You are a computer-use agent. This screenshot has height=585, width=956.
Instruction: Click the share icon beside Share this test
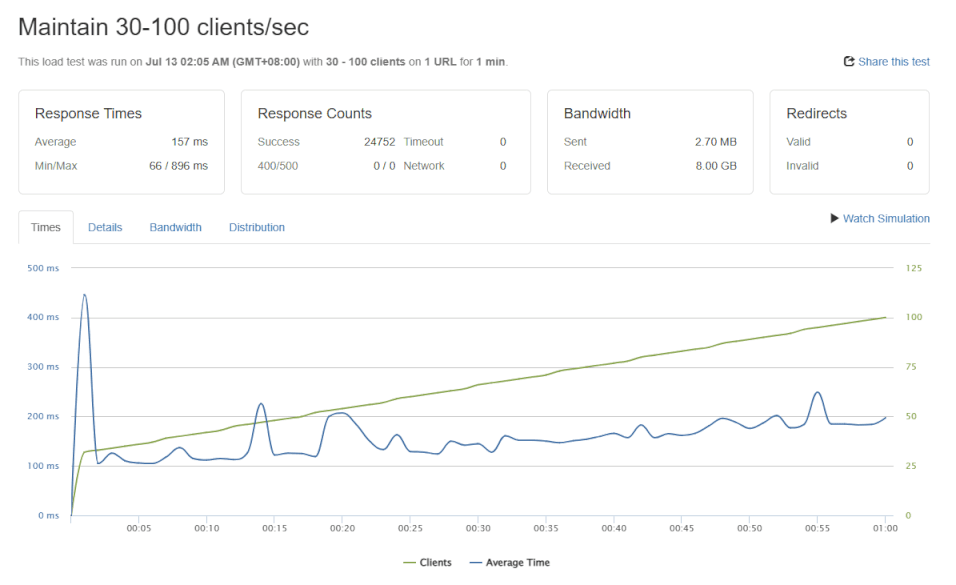[x=849, y=62]
